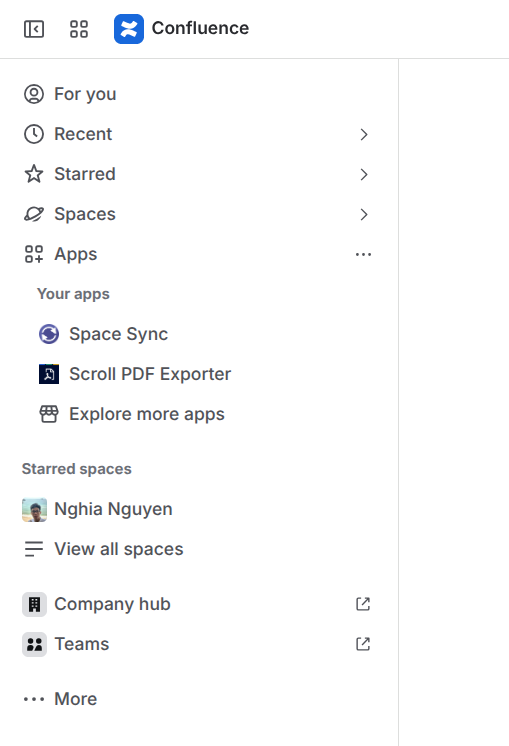This screenshot has height=746, width=509.
Task: Click the Scroll PDF Exporter icon
Action: (49, 374)
